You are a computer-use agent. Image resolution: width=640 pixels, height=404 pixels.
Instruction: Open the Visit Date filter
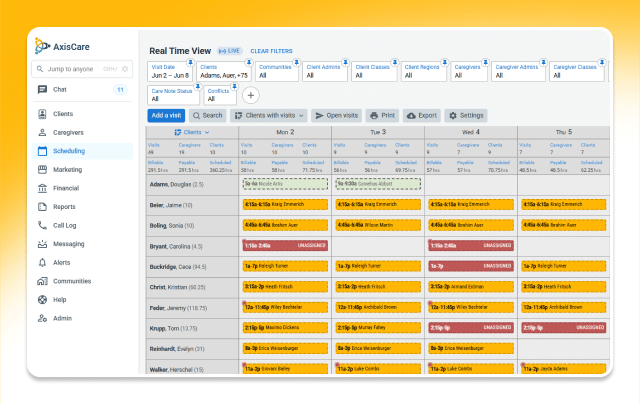170,71
